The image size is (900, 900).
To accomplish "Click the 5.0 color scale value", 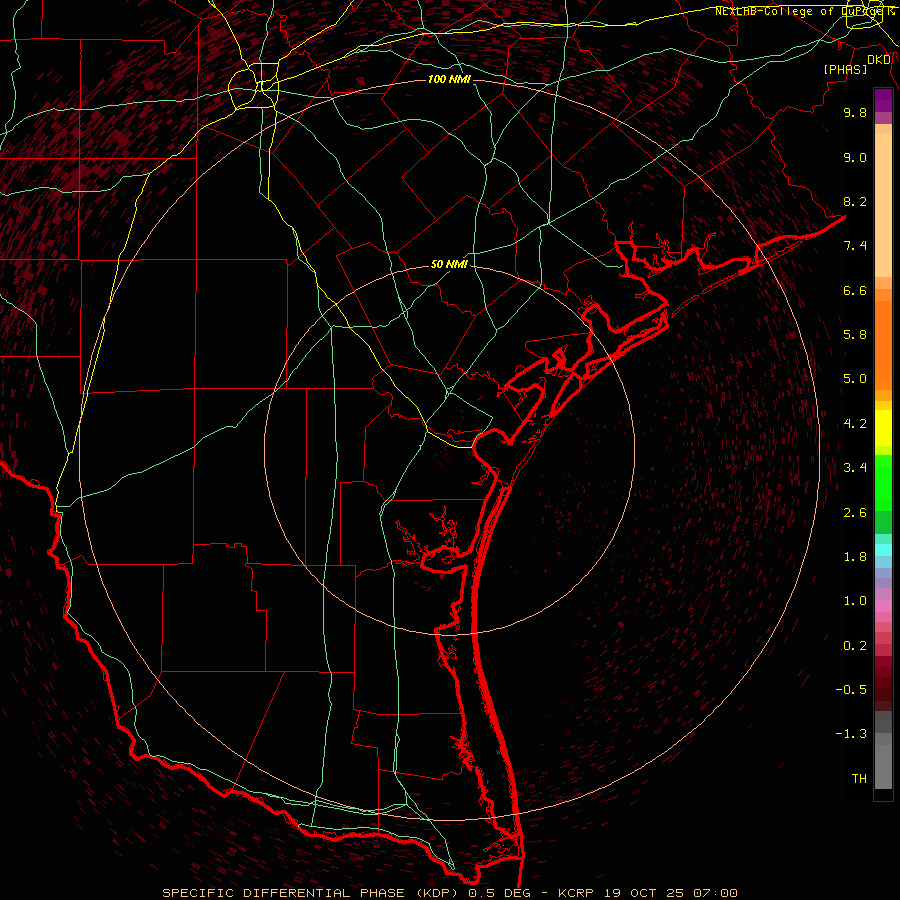I will 855,379.
